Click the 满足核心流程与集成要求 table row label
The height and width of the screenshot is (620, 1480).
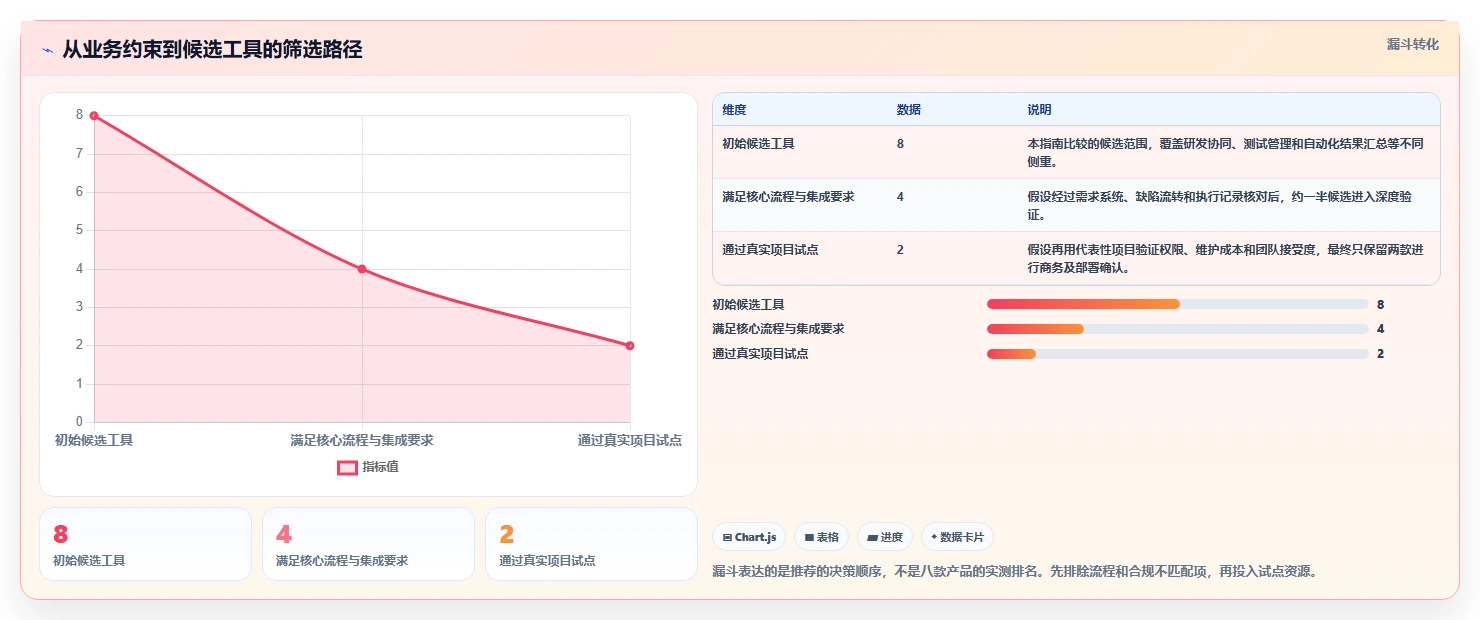788,197
